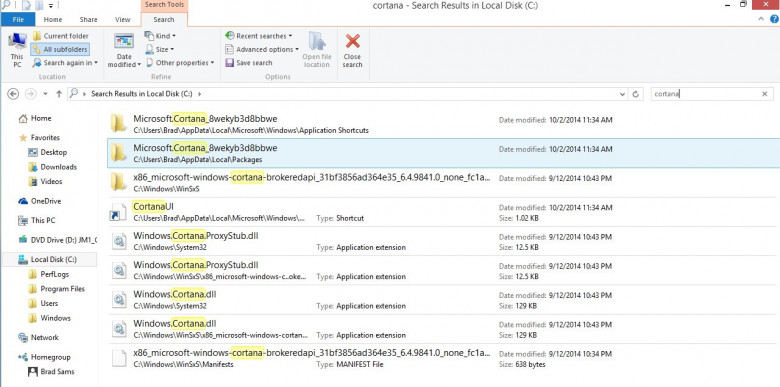Viewport: 780px width, 387px height.
Task: Go up one level with Up arrow
Action: click(59, 94)
